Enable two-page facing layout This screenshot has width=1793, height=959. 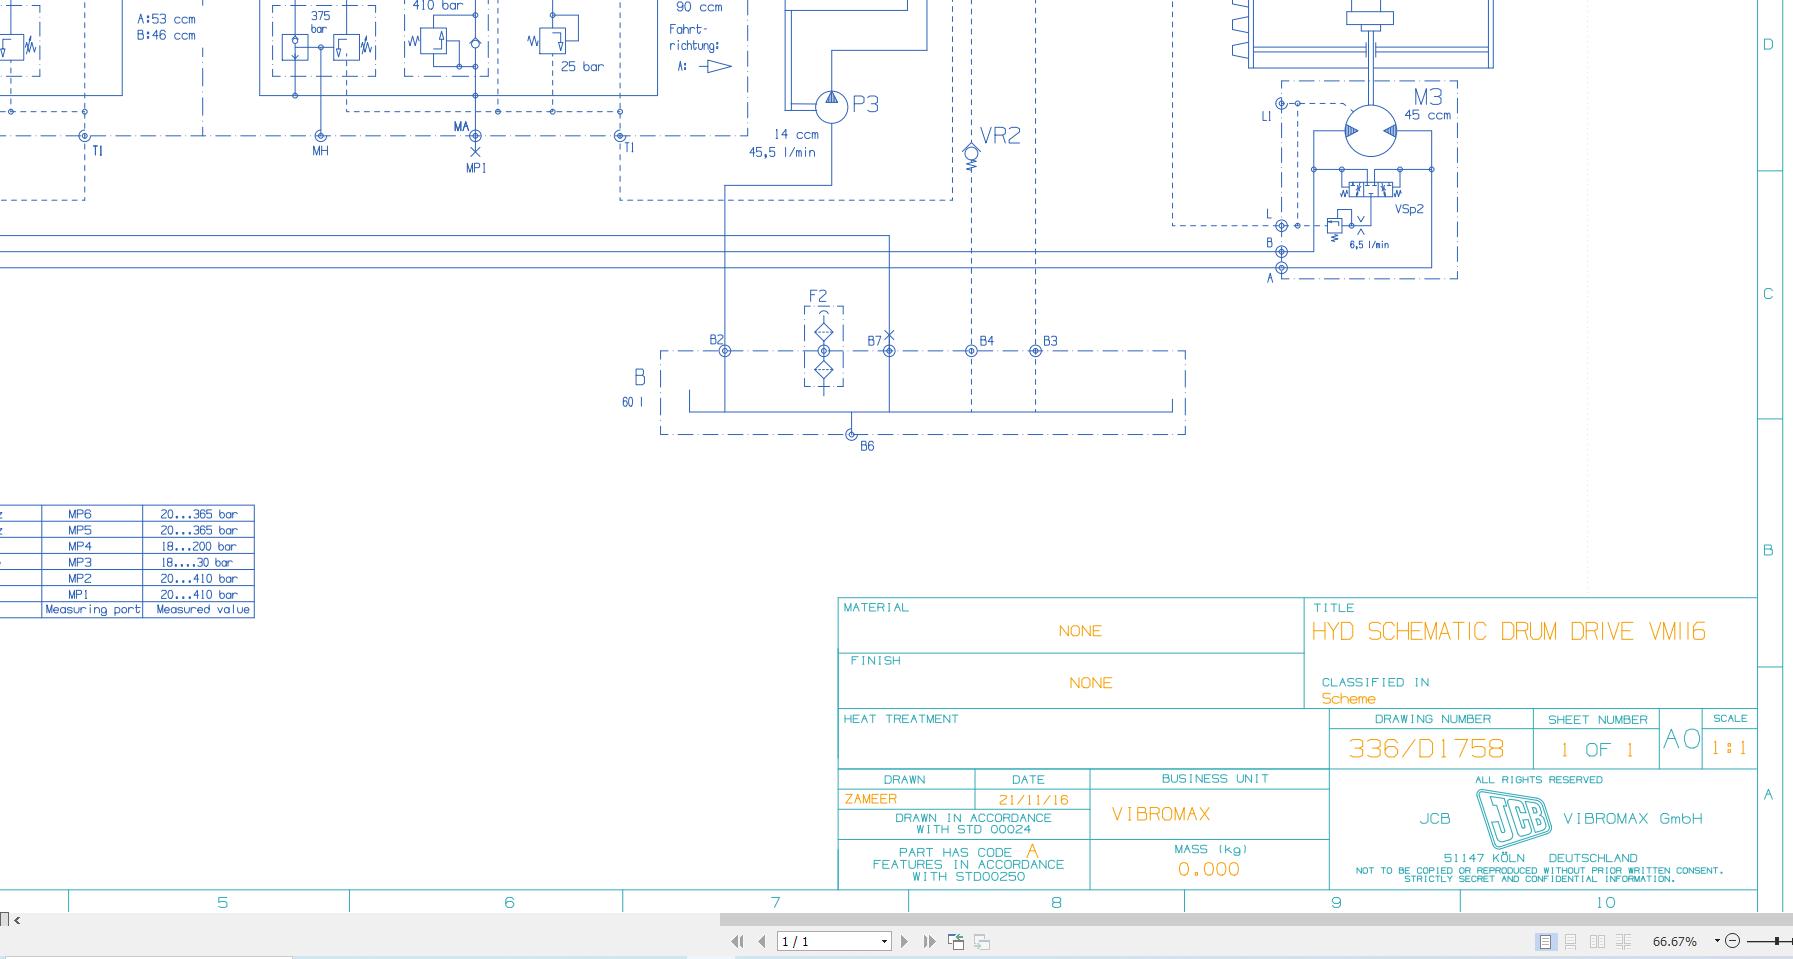point(1597,941)
